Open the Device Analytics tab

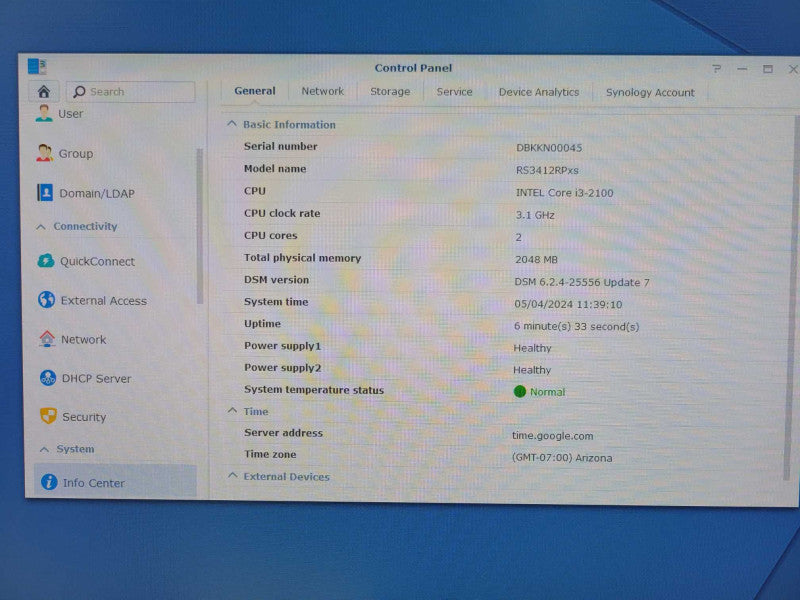539,92
